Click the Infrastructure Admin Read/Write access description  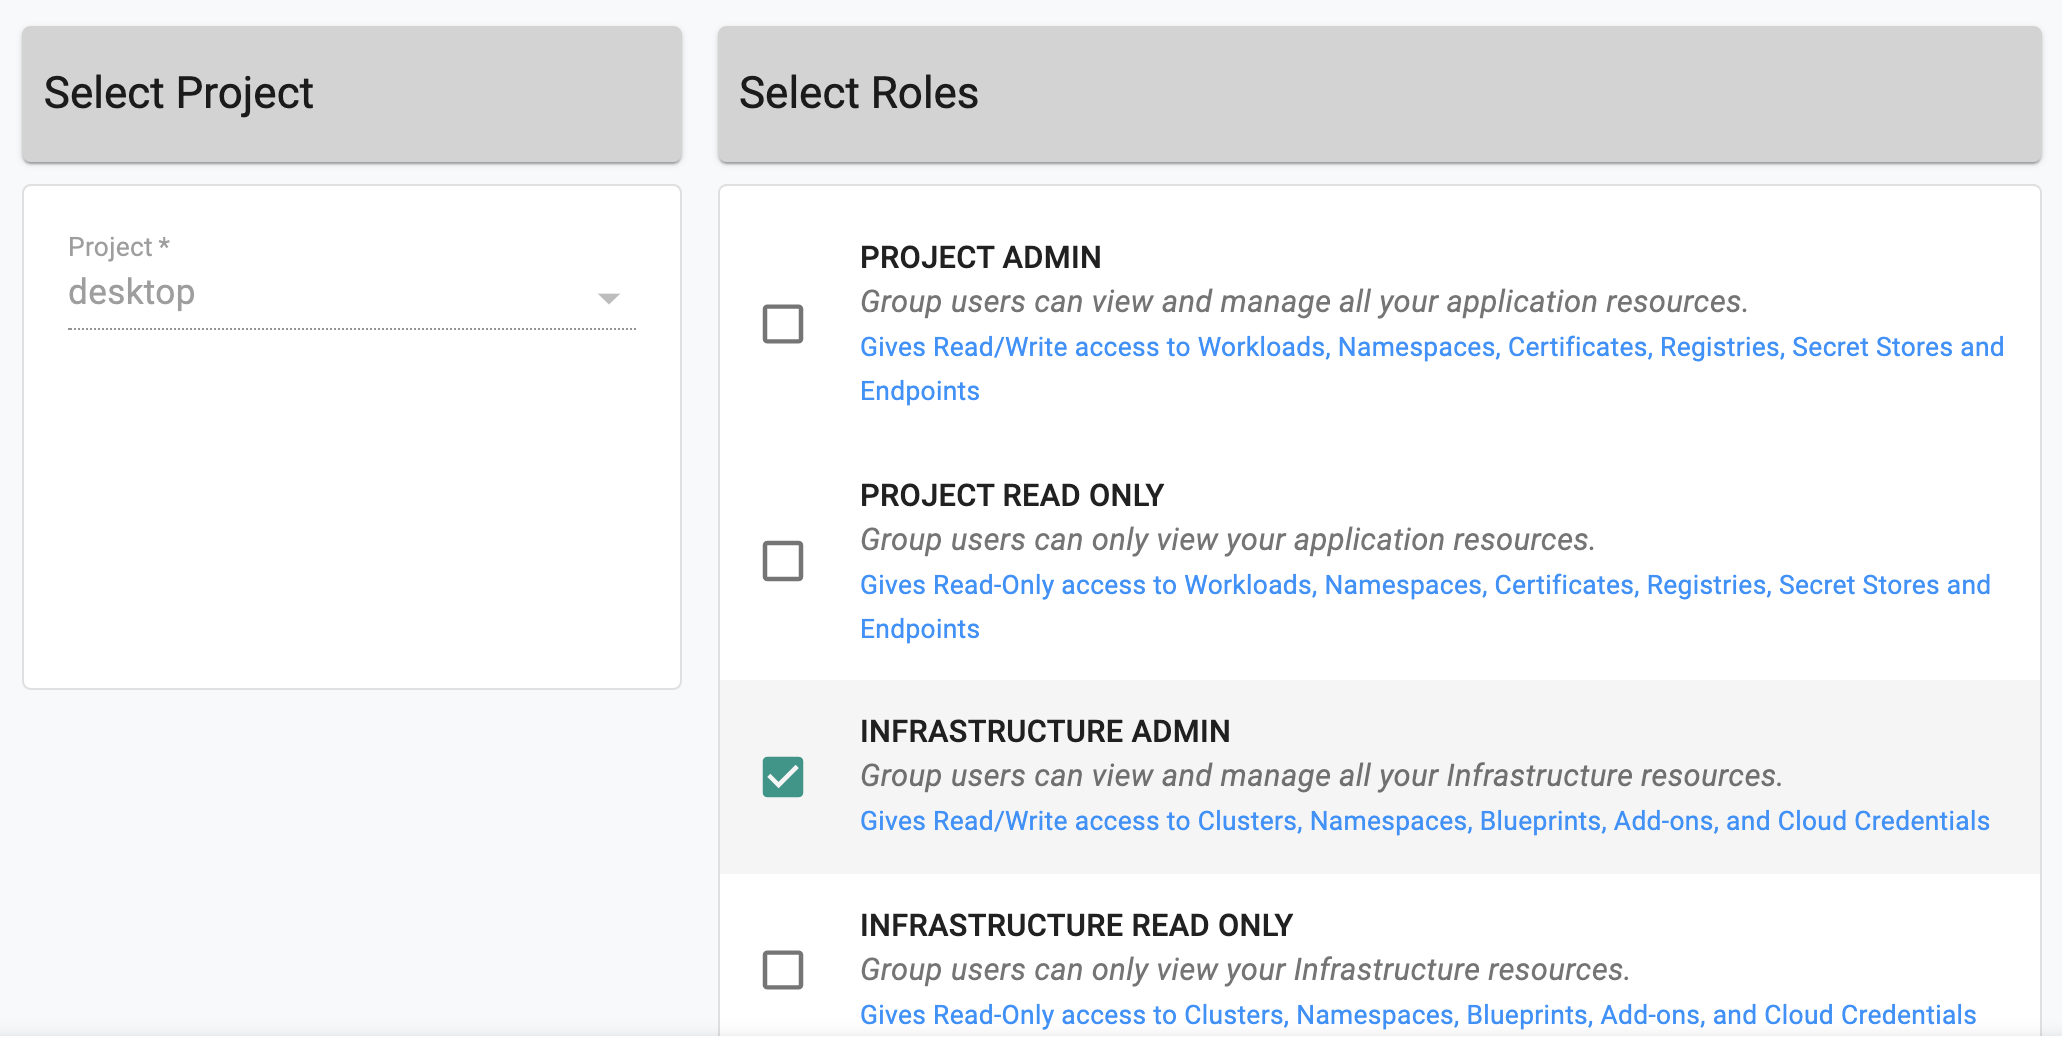1425,821
